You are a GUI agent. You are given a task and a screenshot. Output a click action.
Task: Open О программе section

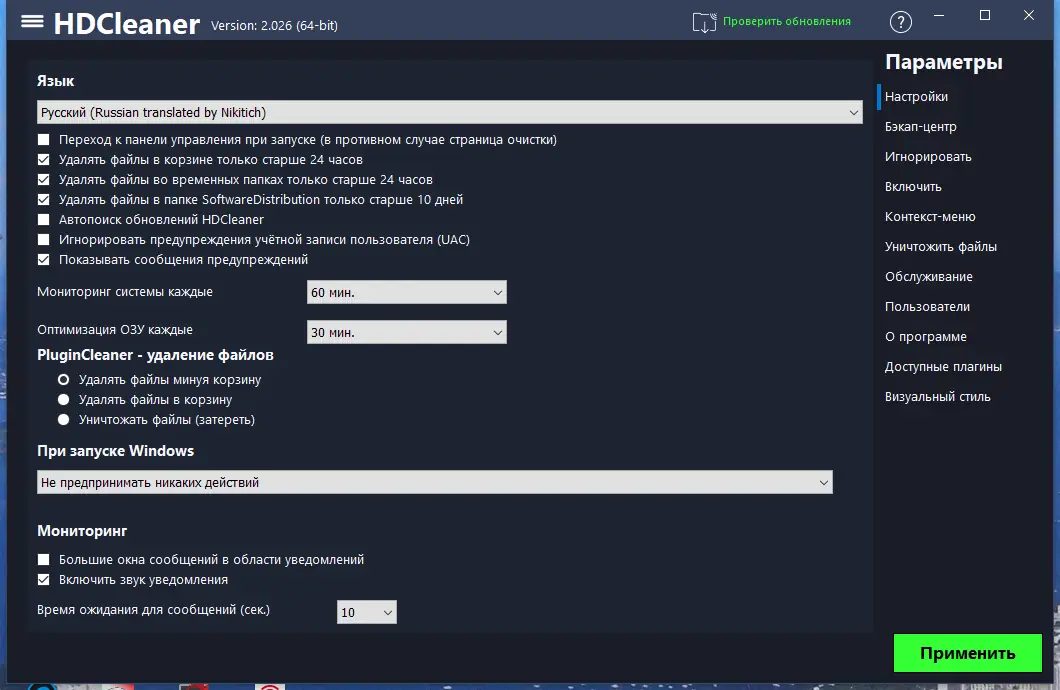(x=925, y=337)
